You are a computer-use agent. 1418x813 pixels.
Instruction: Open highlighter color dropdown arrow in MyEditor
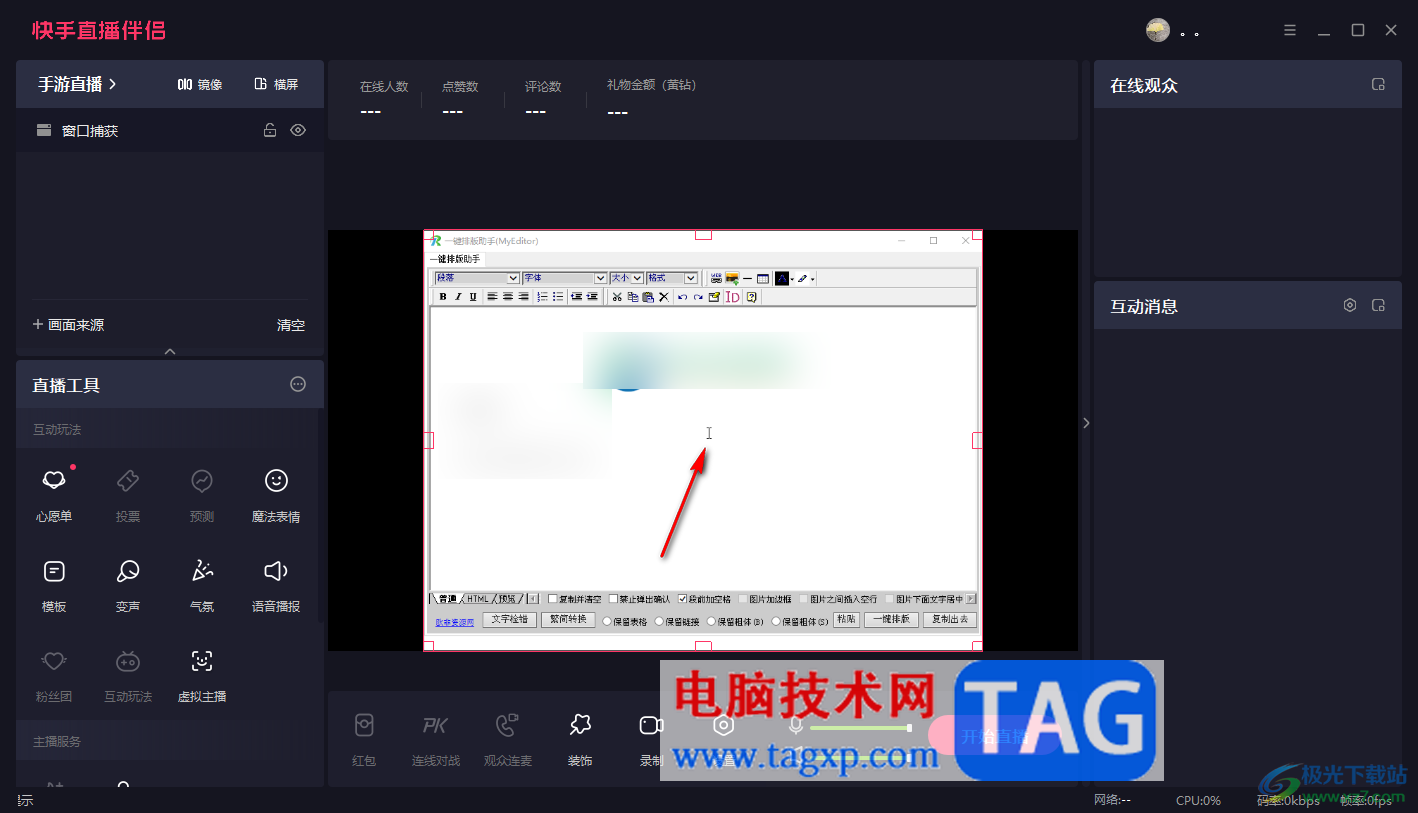click(813, 279)
